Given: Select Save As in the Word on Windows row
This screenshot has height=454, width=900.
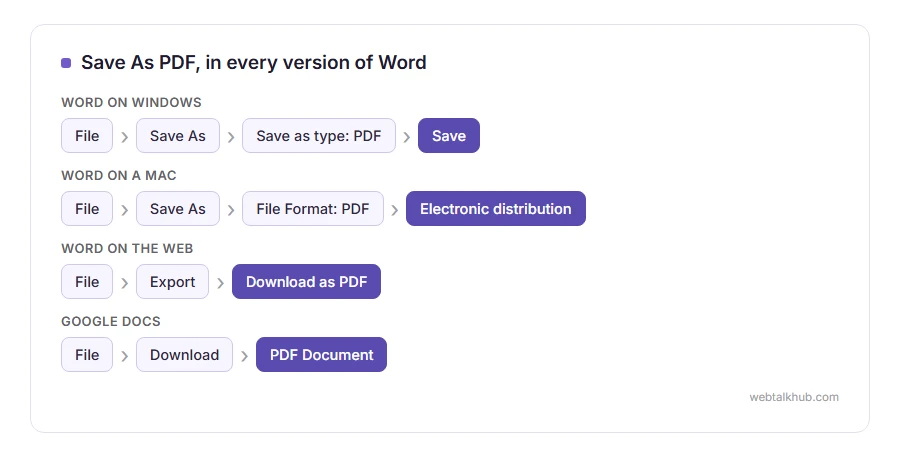Looking at the screenshot, I should tap(177, 135).
